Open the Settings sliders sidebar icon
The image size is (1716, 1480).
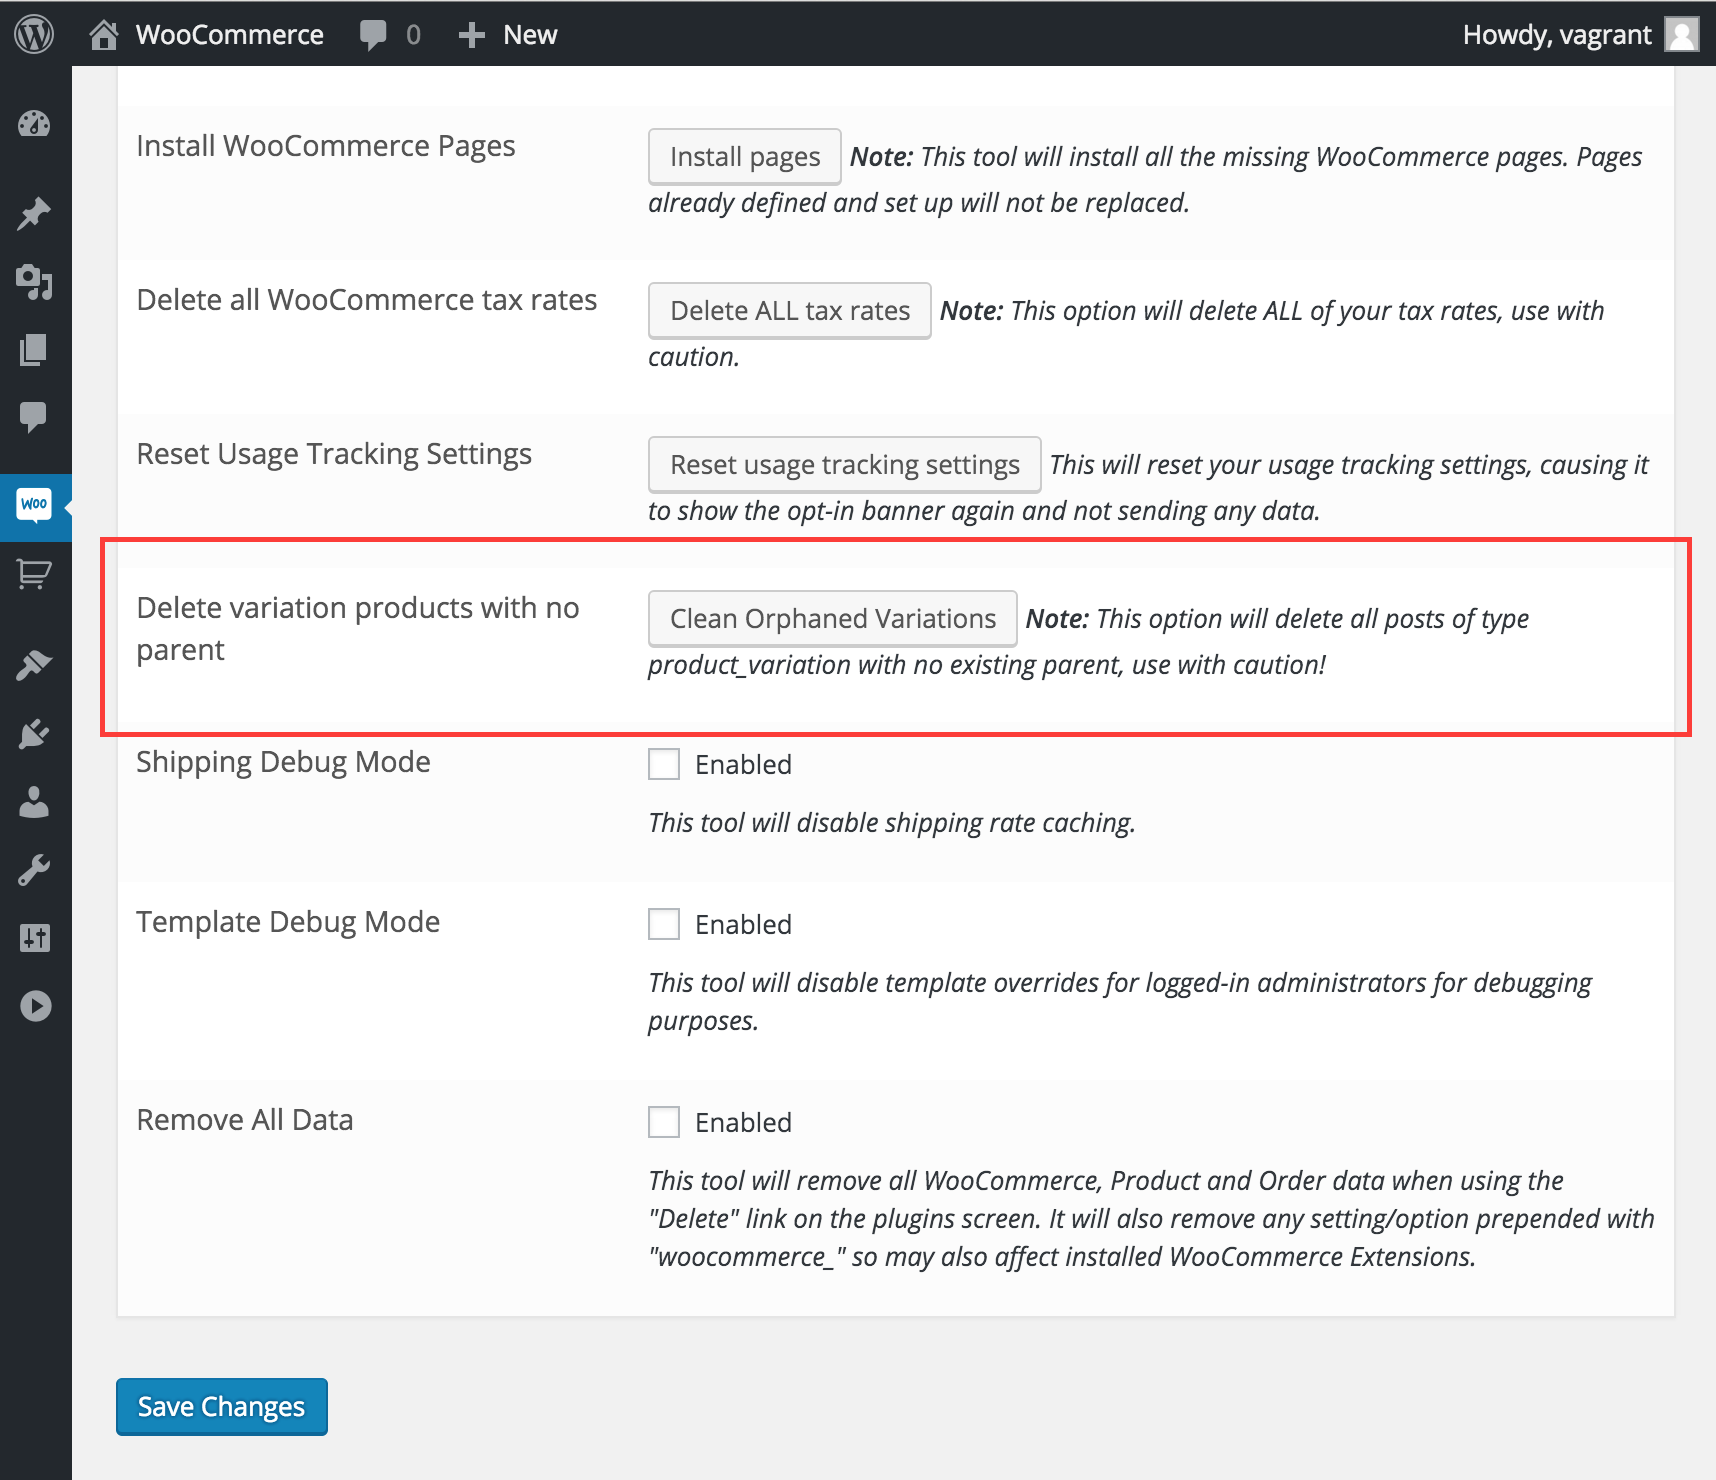pyautogui.click(x=34, y=938)
